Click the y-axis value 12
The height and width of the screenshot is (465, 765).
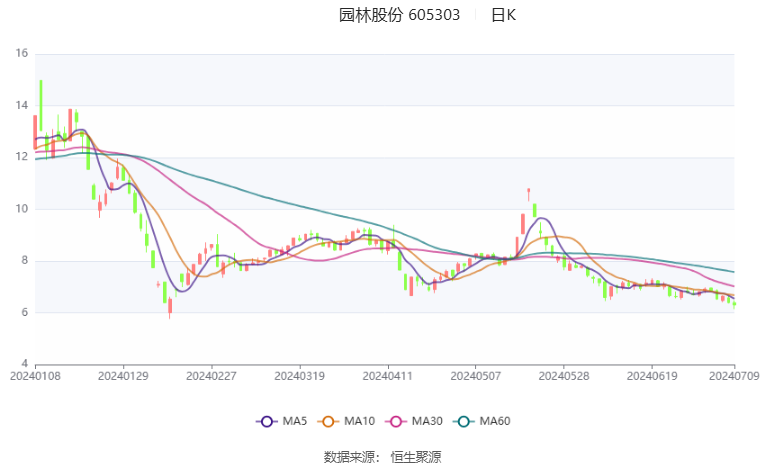21,157
